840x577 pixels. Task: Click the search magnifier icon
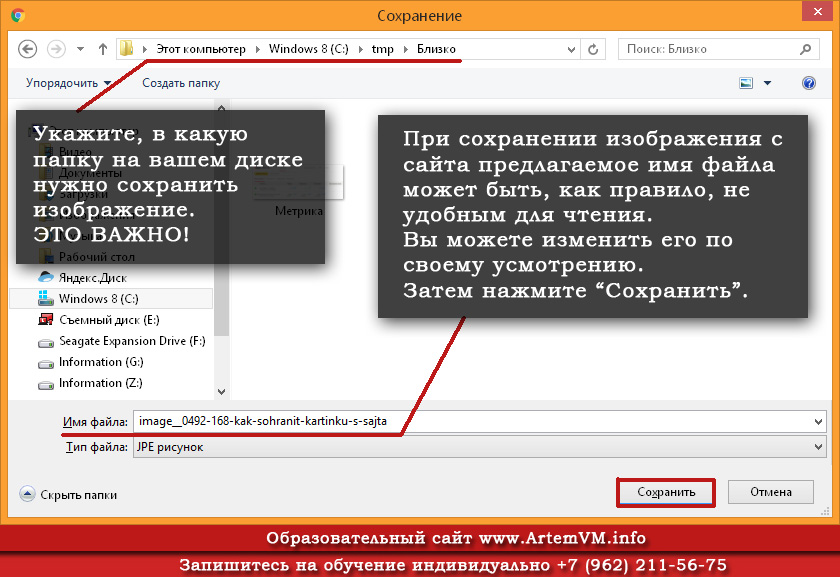point(805,49)
